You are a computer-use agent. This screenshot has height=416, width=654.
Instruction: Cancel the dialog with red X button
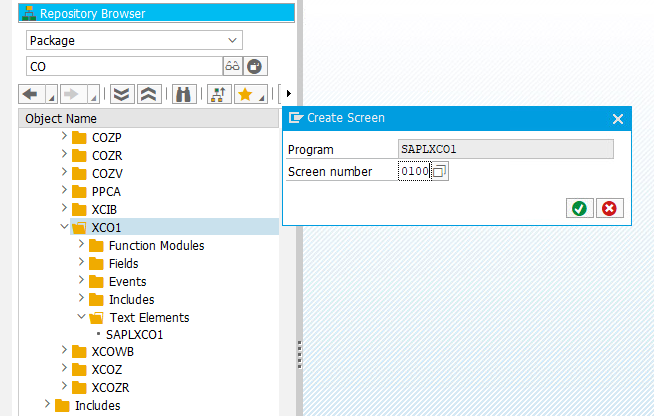tap(607, 208)
